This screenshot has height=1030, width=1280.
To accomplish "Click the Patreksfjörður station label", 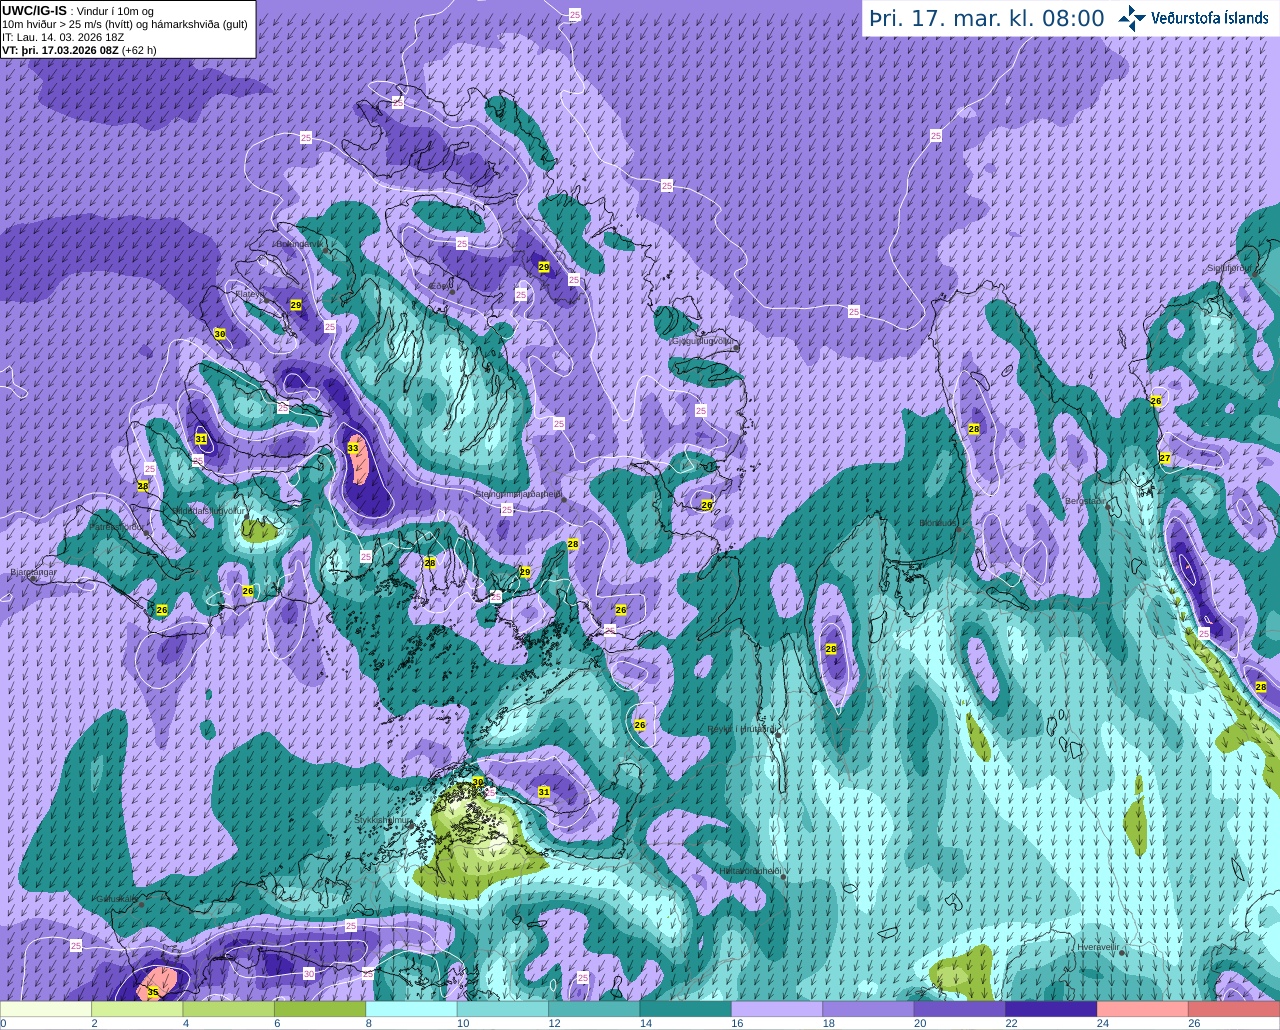I will click(117, 527).
